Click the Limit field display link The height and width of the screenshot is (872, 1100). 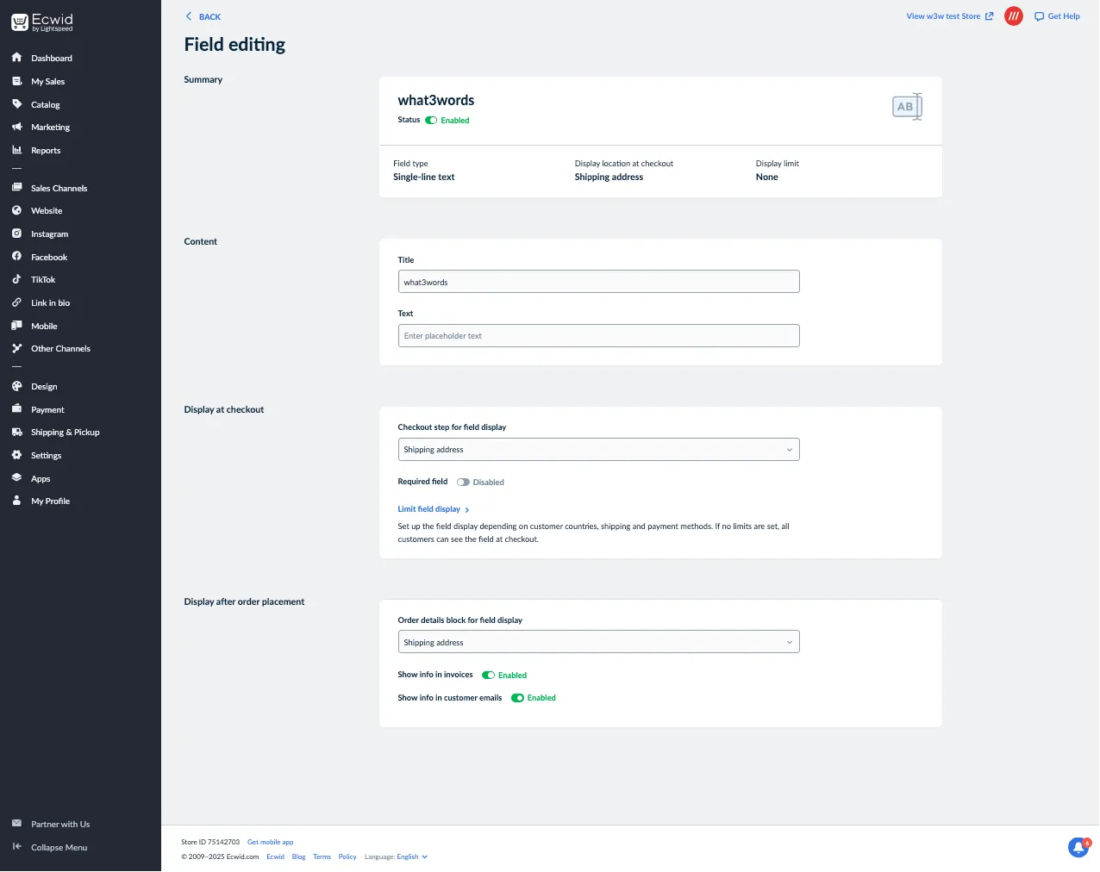tap(429, 509)
